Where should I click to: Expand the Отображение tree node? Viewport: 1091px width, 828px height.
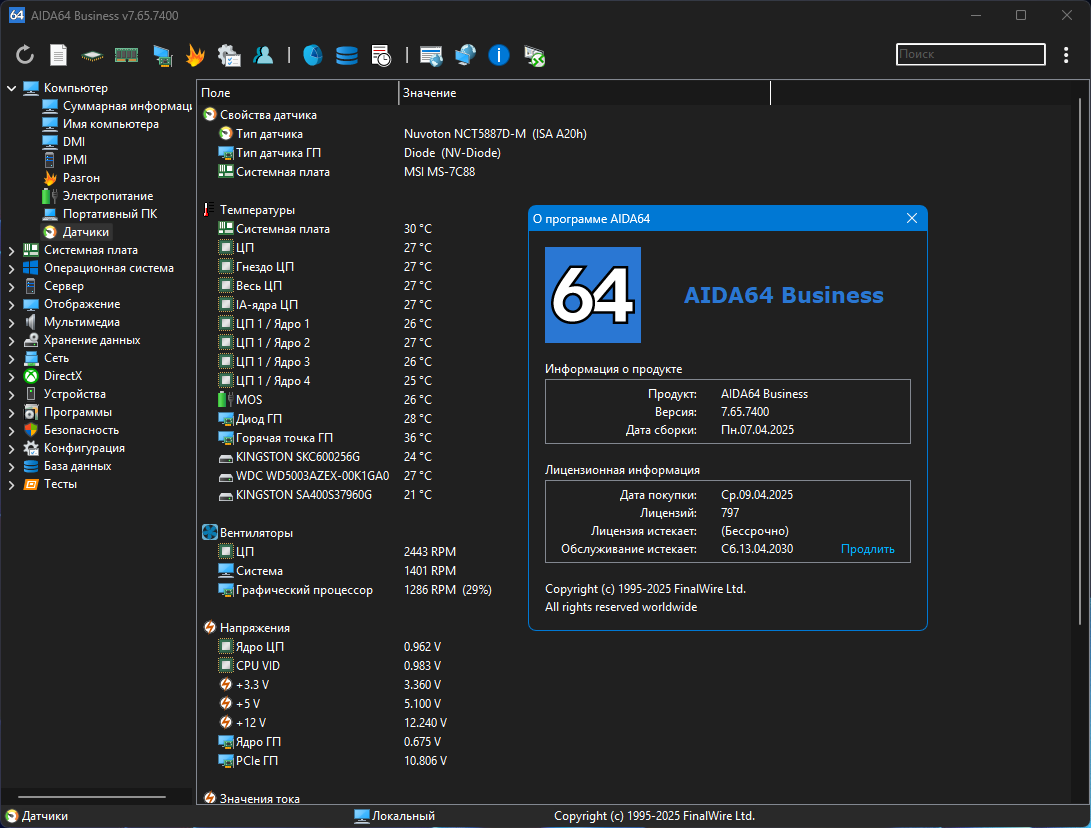[12, 305]
